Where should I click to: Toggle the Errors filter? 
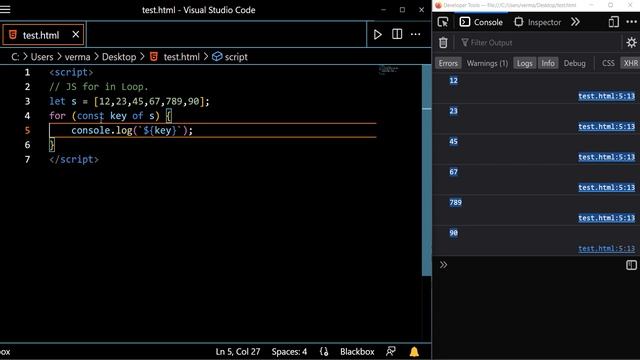[448, 63]
